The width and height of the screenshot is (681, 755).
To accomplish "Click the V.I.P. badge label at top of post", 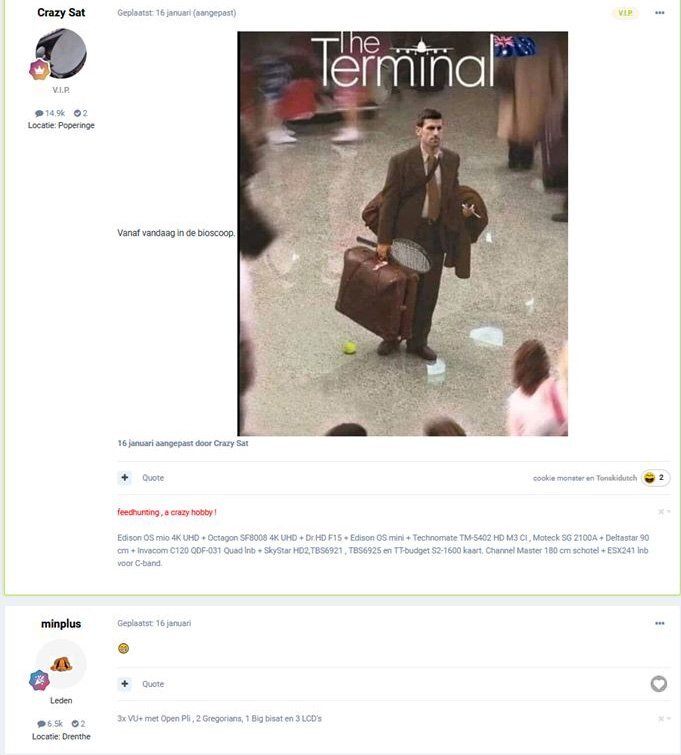I will point(625,13).
